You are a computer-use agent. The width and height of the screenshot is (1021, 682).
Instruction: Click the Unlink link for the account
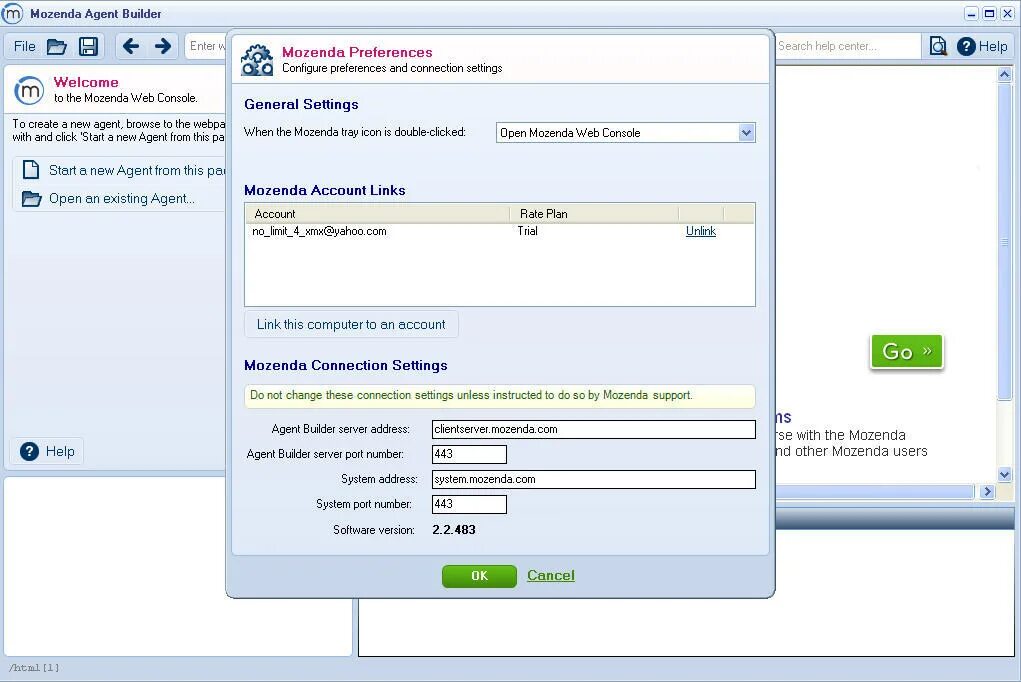pyautogui.click(x=701, y=231)
